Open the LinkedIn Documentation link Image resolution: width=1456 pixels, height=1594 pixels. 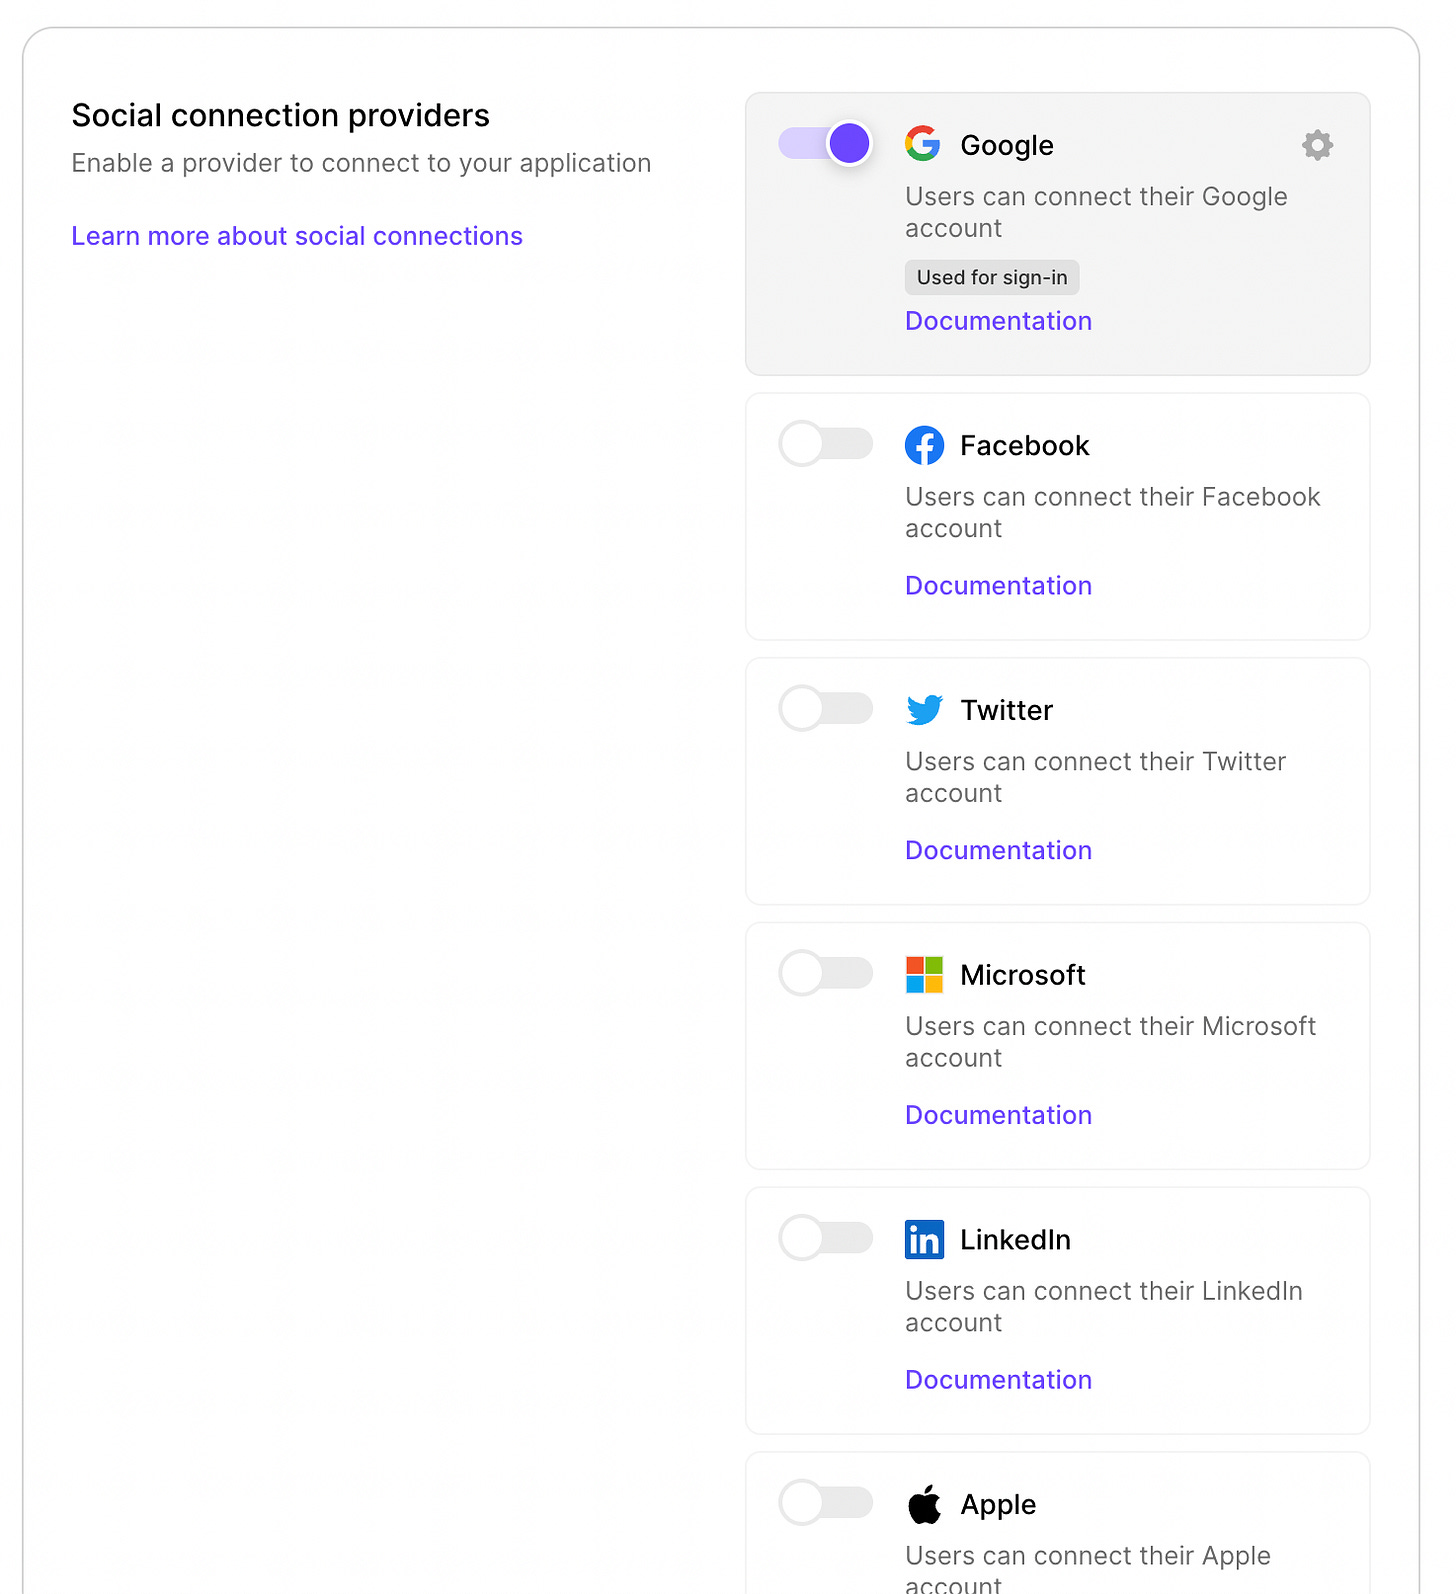pos(997,1379)
